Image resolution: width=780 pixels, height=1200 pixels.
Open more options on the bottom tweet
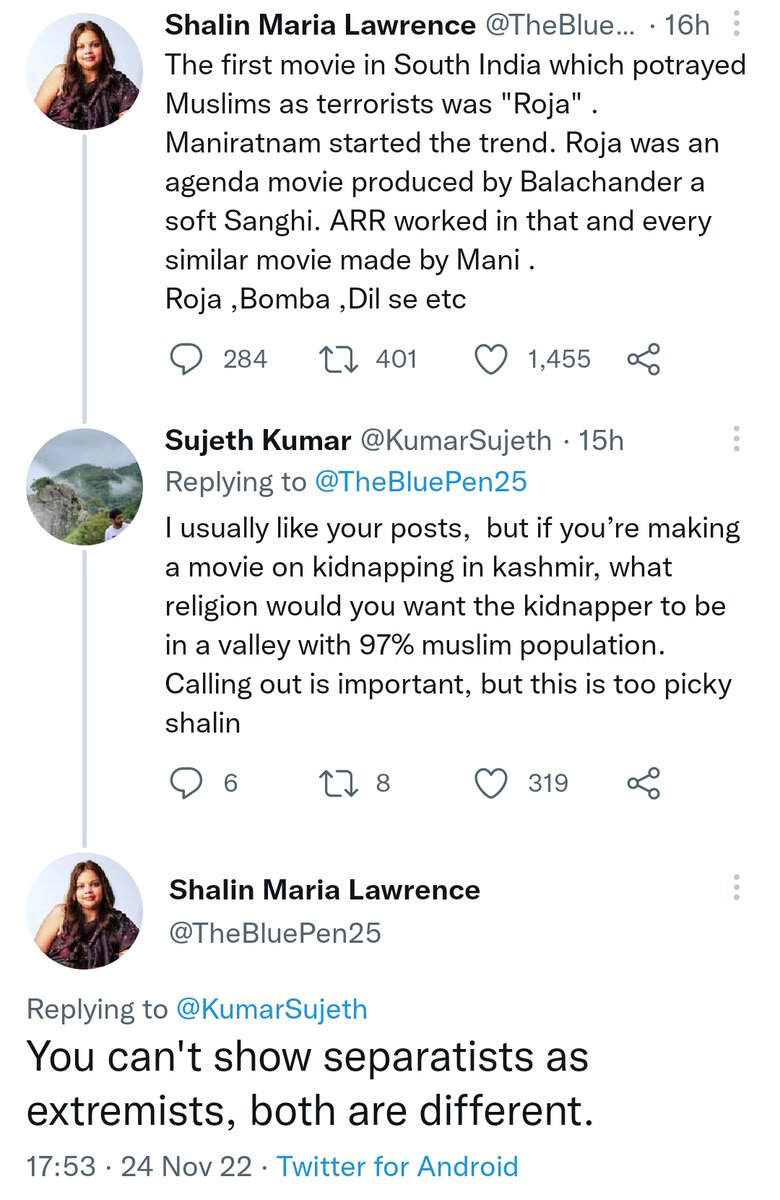tap(737, 887)
